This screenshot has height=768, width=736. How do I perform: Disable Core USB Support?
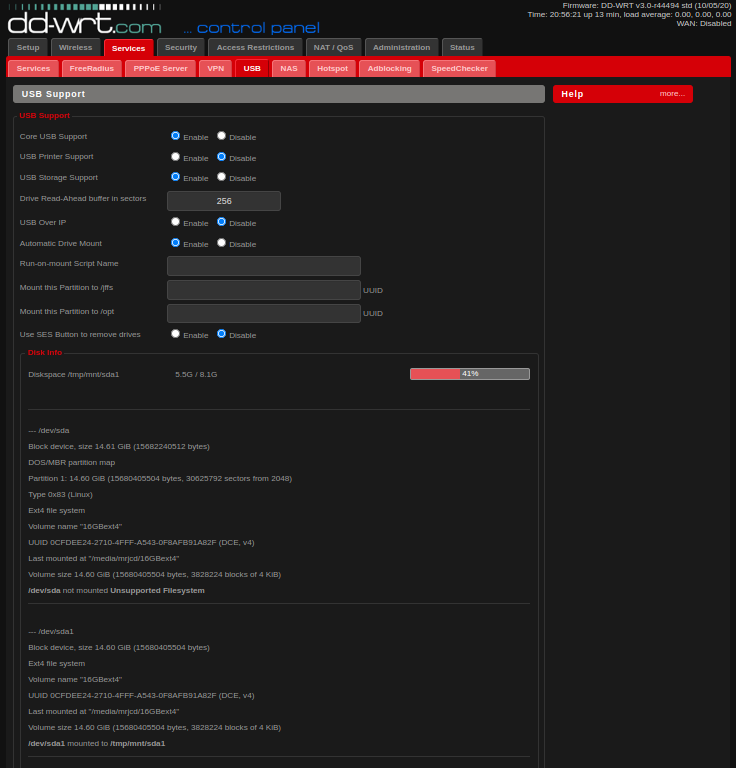click(x=222, y=136)
